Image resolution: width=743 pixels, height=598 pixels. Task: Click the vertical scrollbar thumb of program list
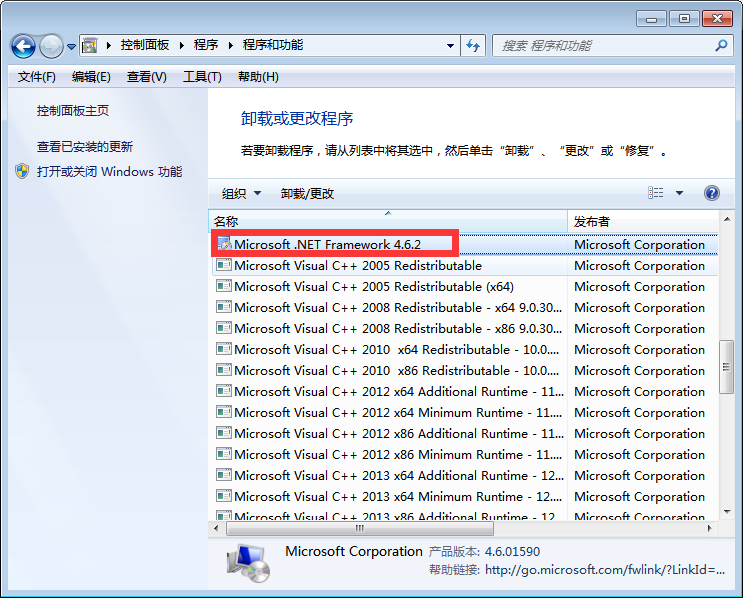[726, 367]
